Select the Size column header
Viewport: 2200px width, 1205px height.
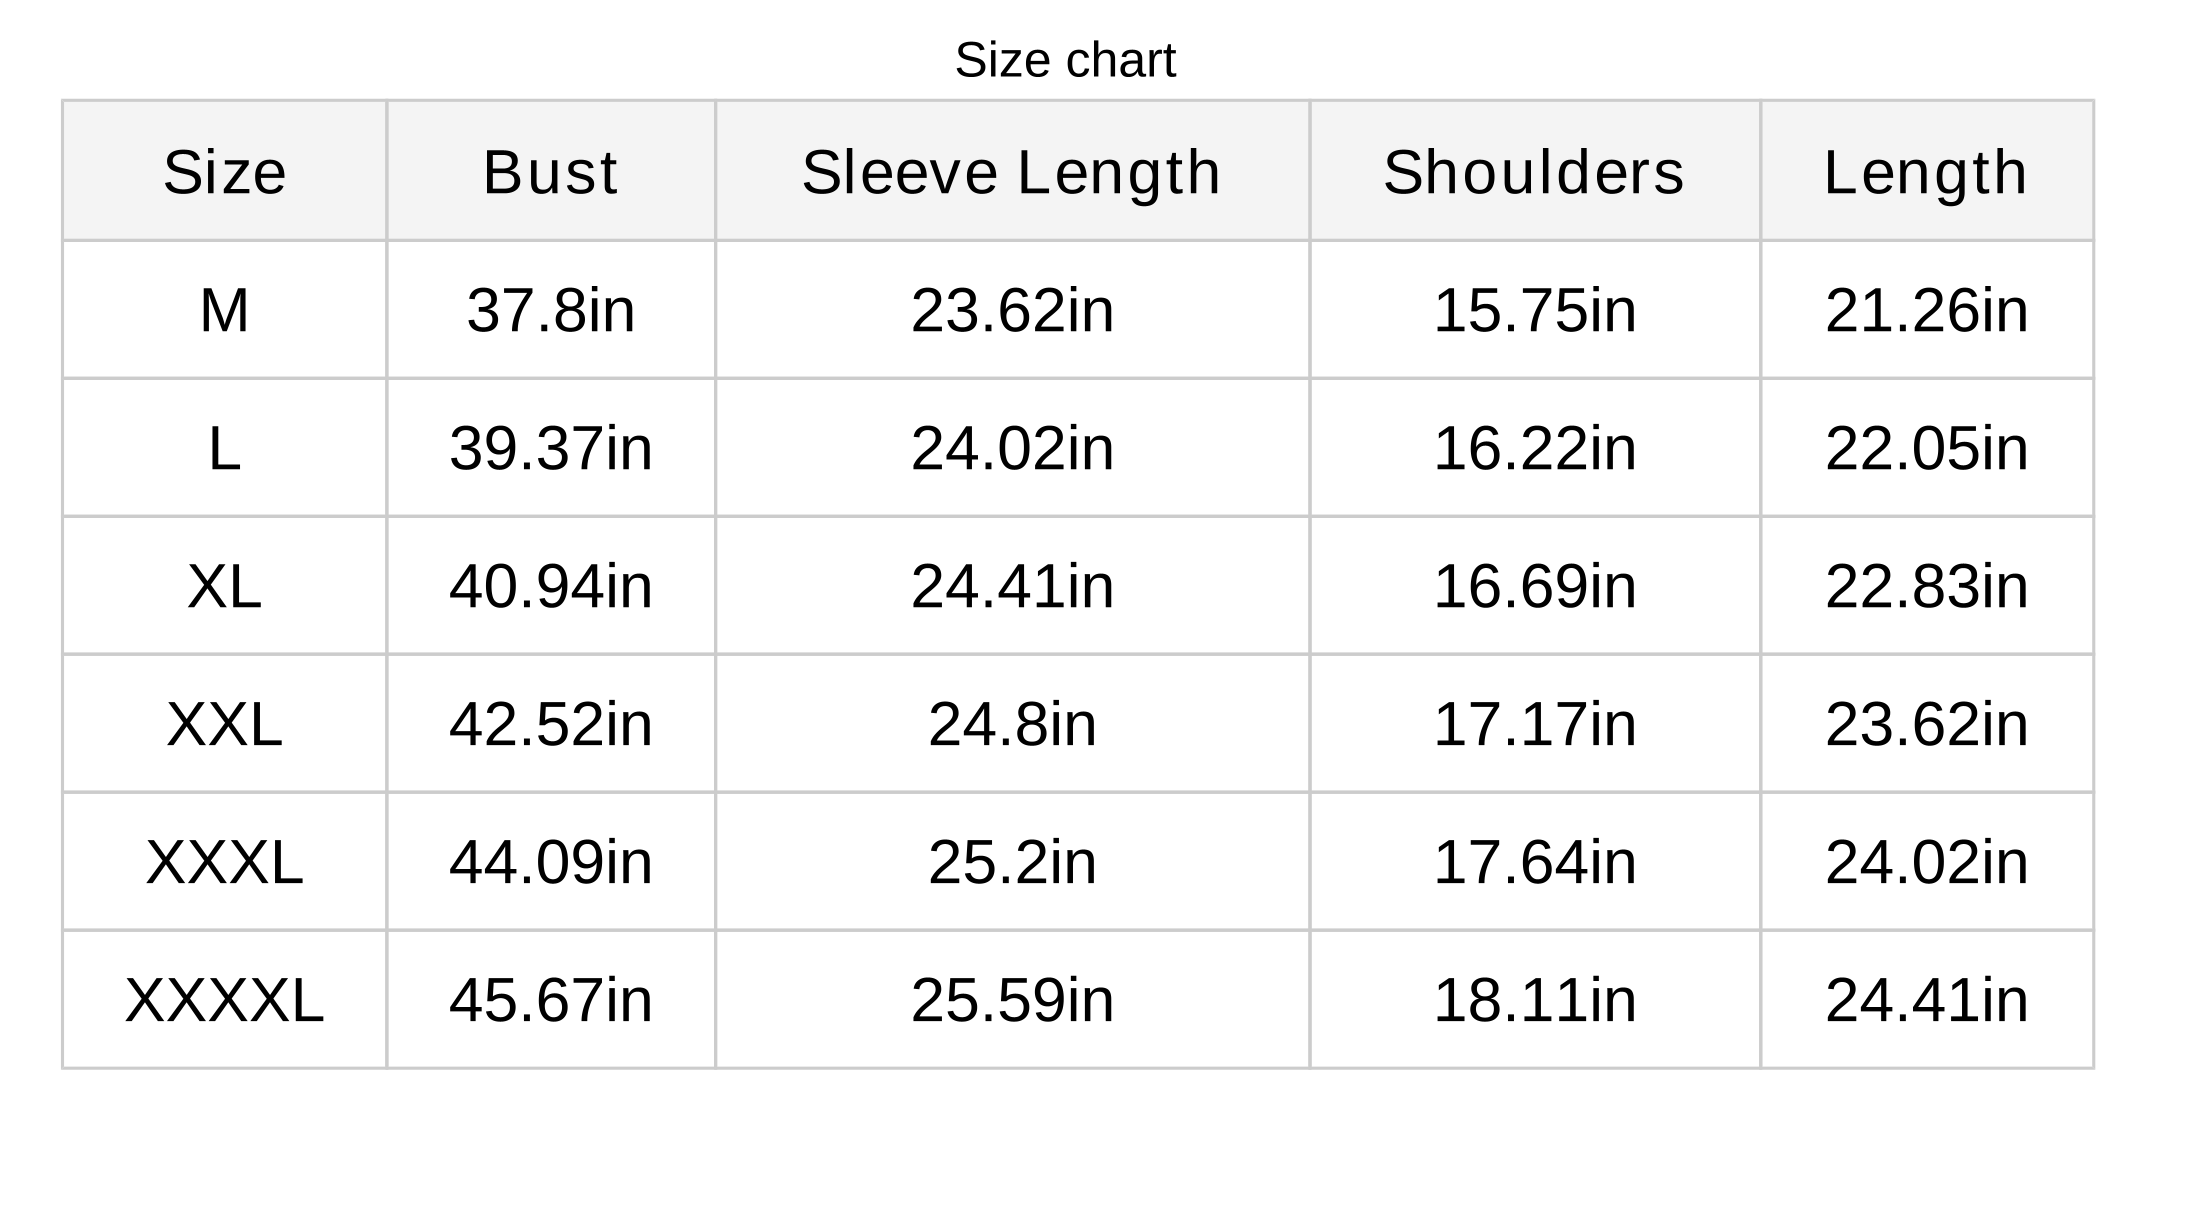click(x=225, y=172)
